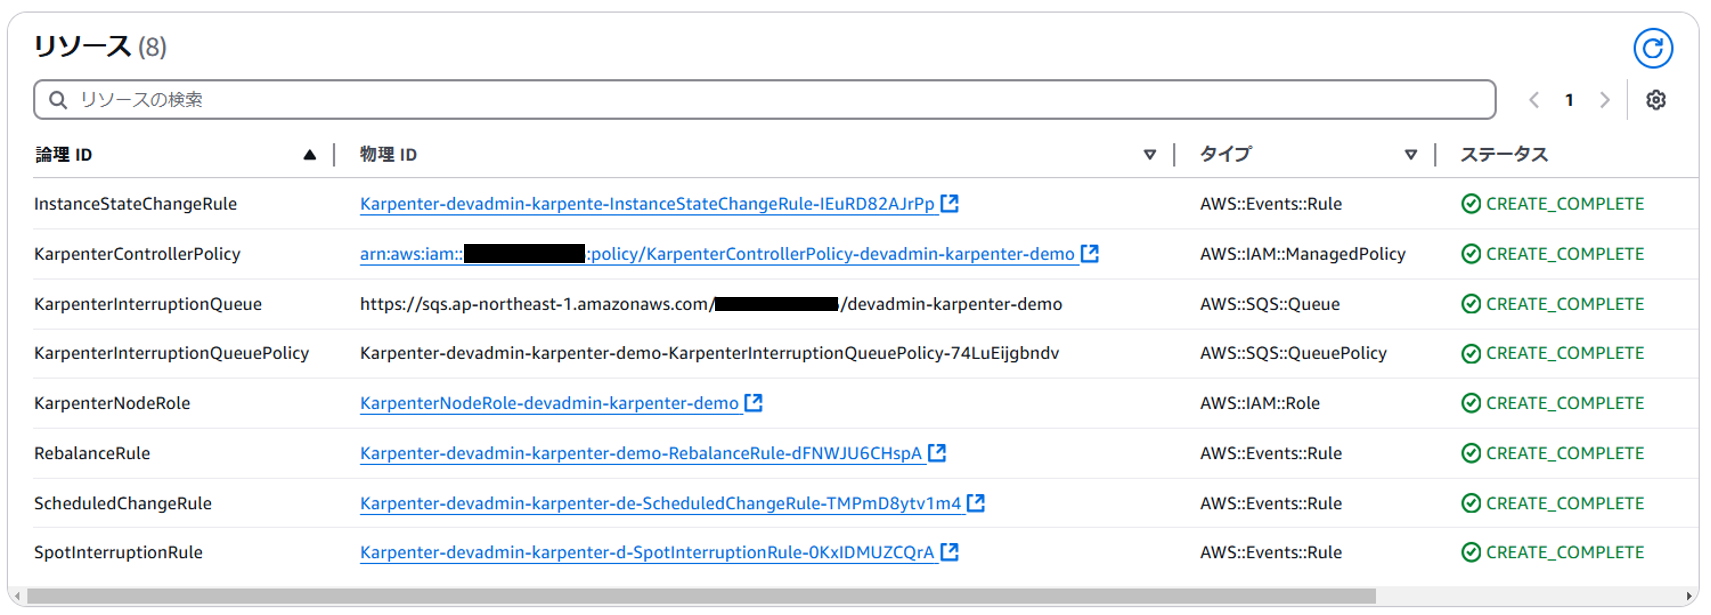Viewport: 1711px width, 615px height.
Task: Click logical ID RebalanceRule
Action: point(92,453)
